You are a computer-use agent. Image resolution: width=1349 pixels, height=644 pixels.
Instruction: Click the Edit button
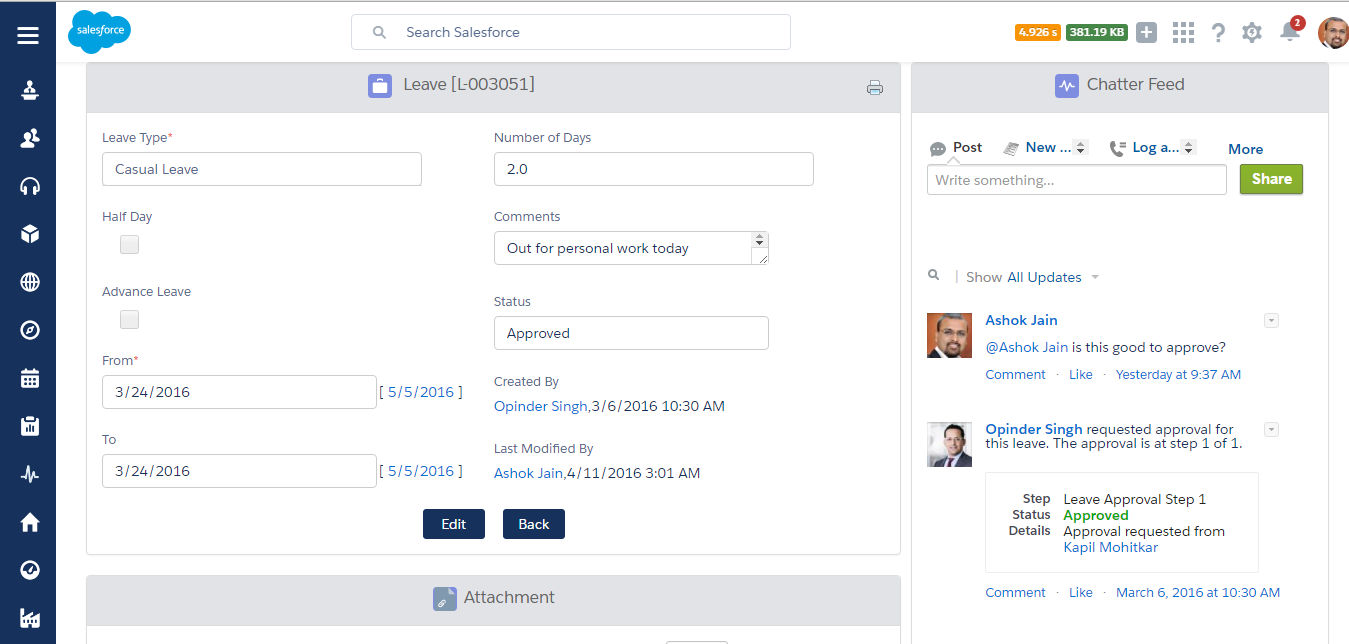point(454,524)
